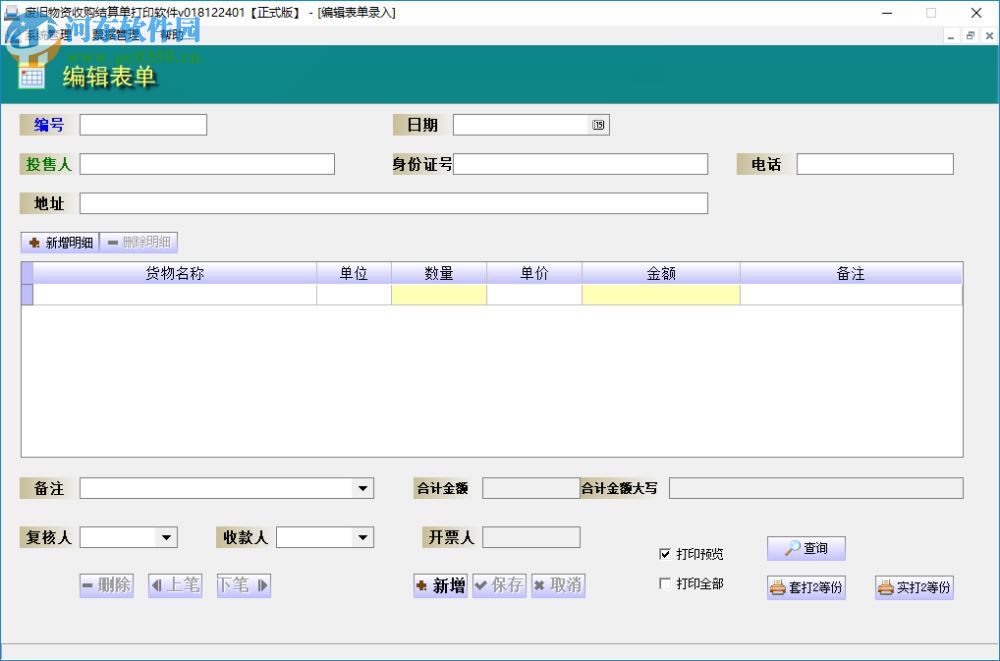Enable the 打印预览 checkbox
The image size is (1000, 661).
click(x=665, y=554)
